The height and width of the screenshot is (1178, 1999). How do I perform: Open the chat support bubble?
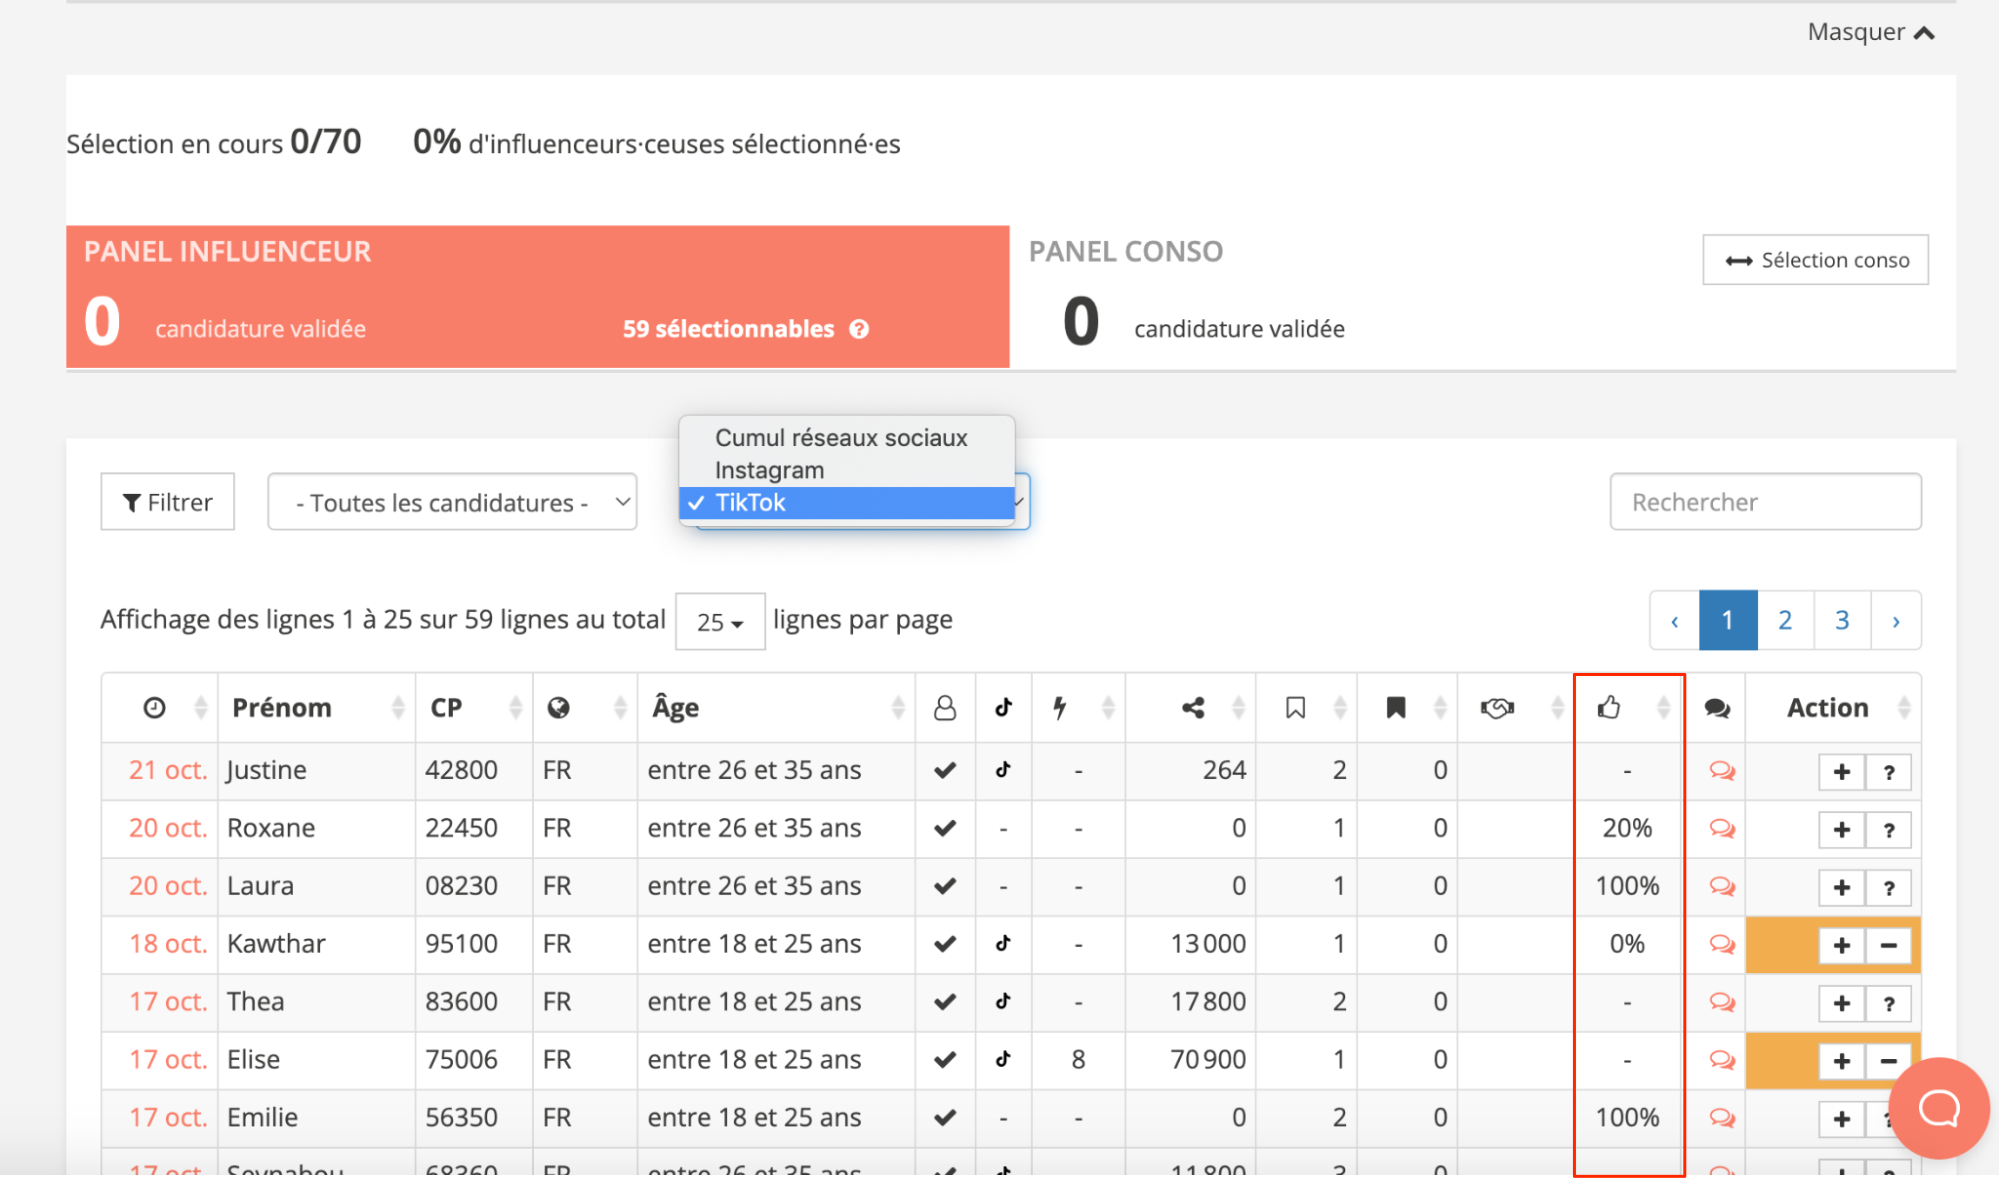point(1938,1108)
